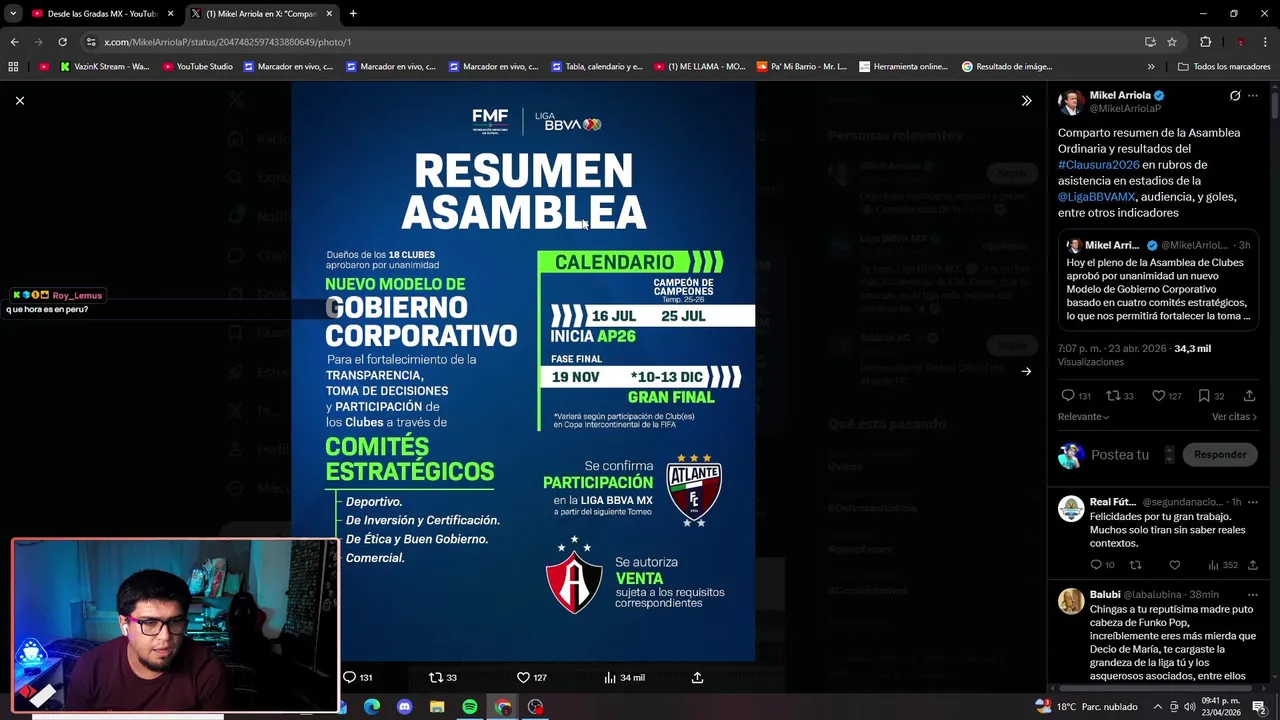Reply to Real Fút... comment showing 10 replies
This screenshot has height=720, width=1280.
[1097, 565]
